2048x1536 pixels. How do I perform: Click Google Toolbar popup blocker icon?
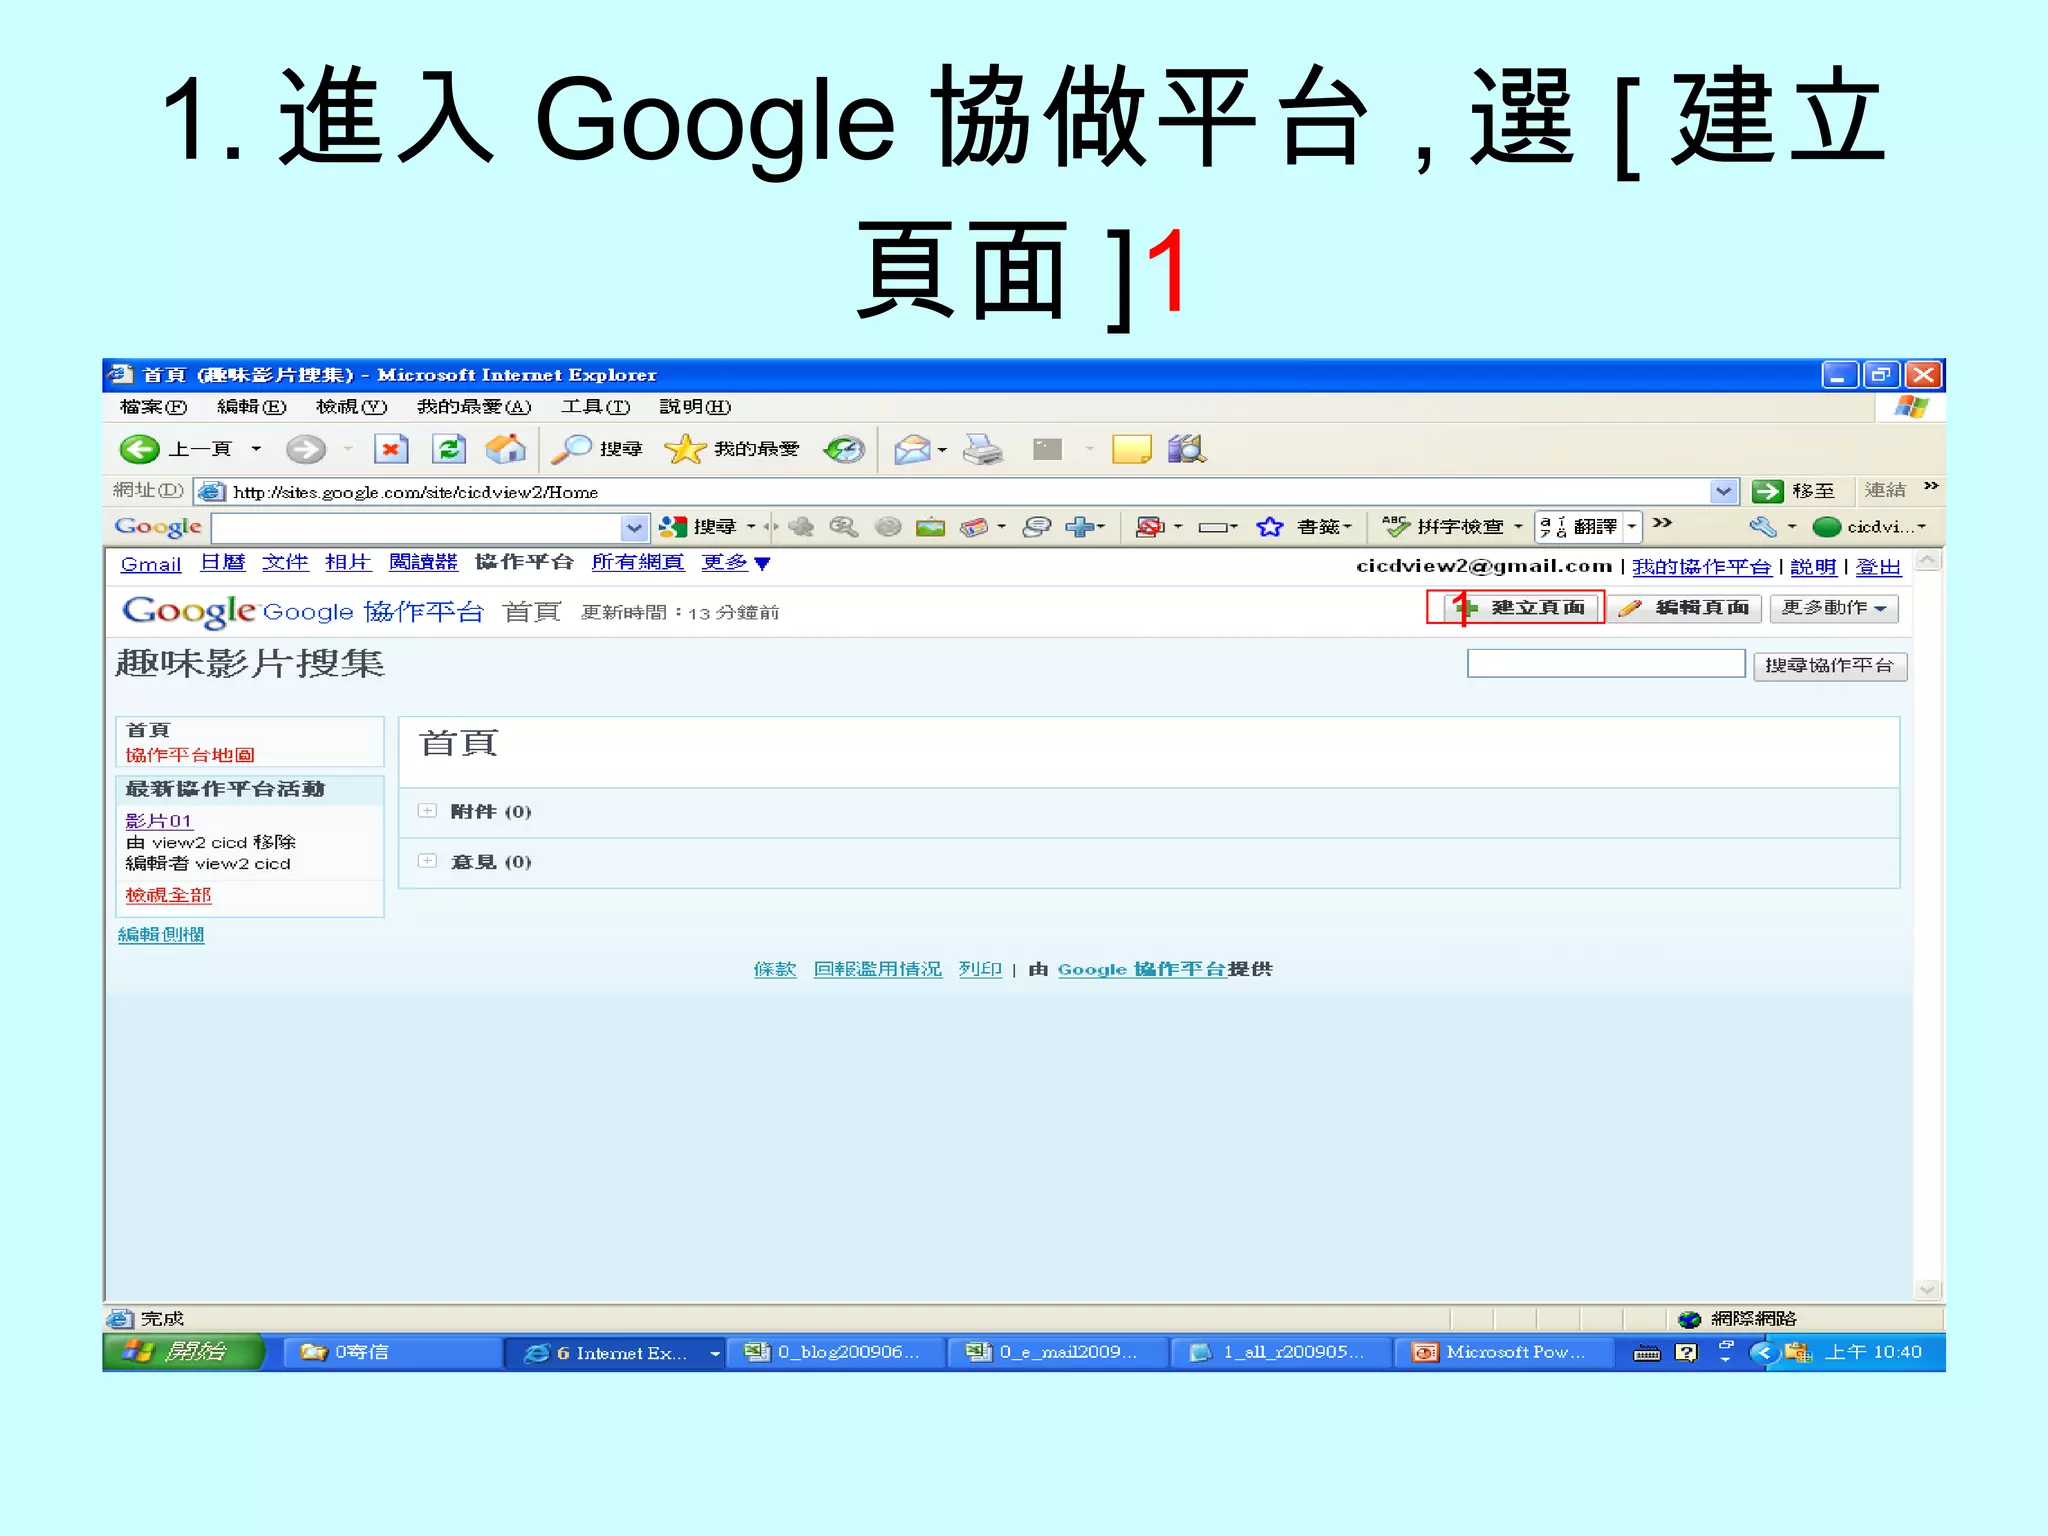(x=1150, y=526)
